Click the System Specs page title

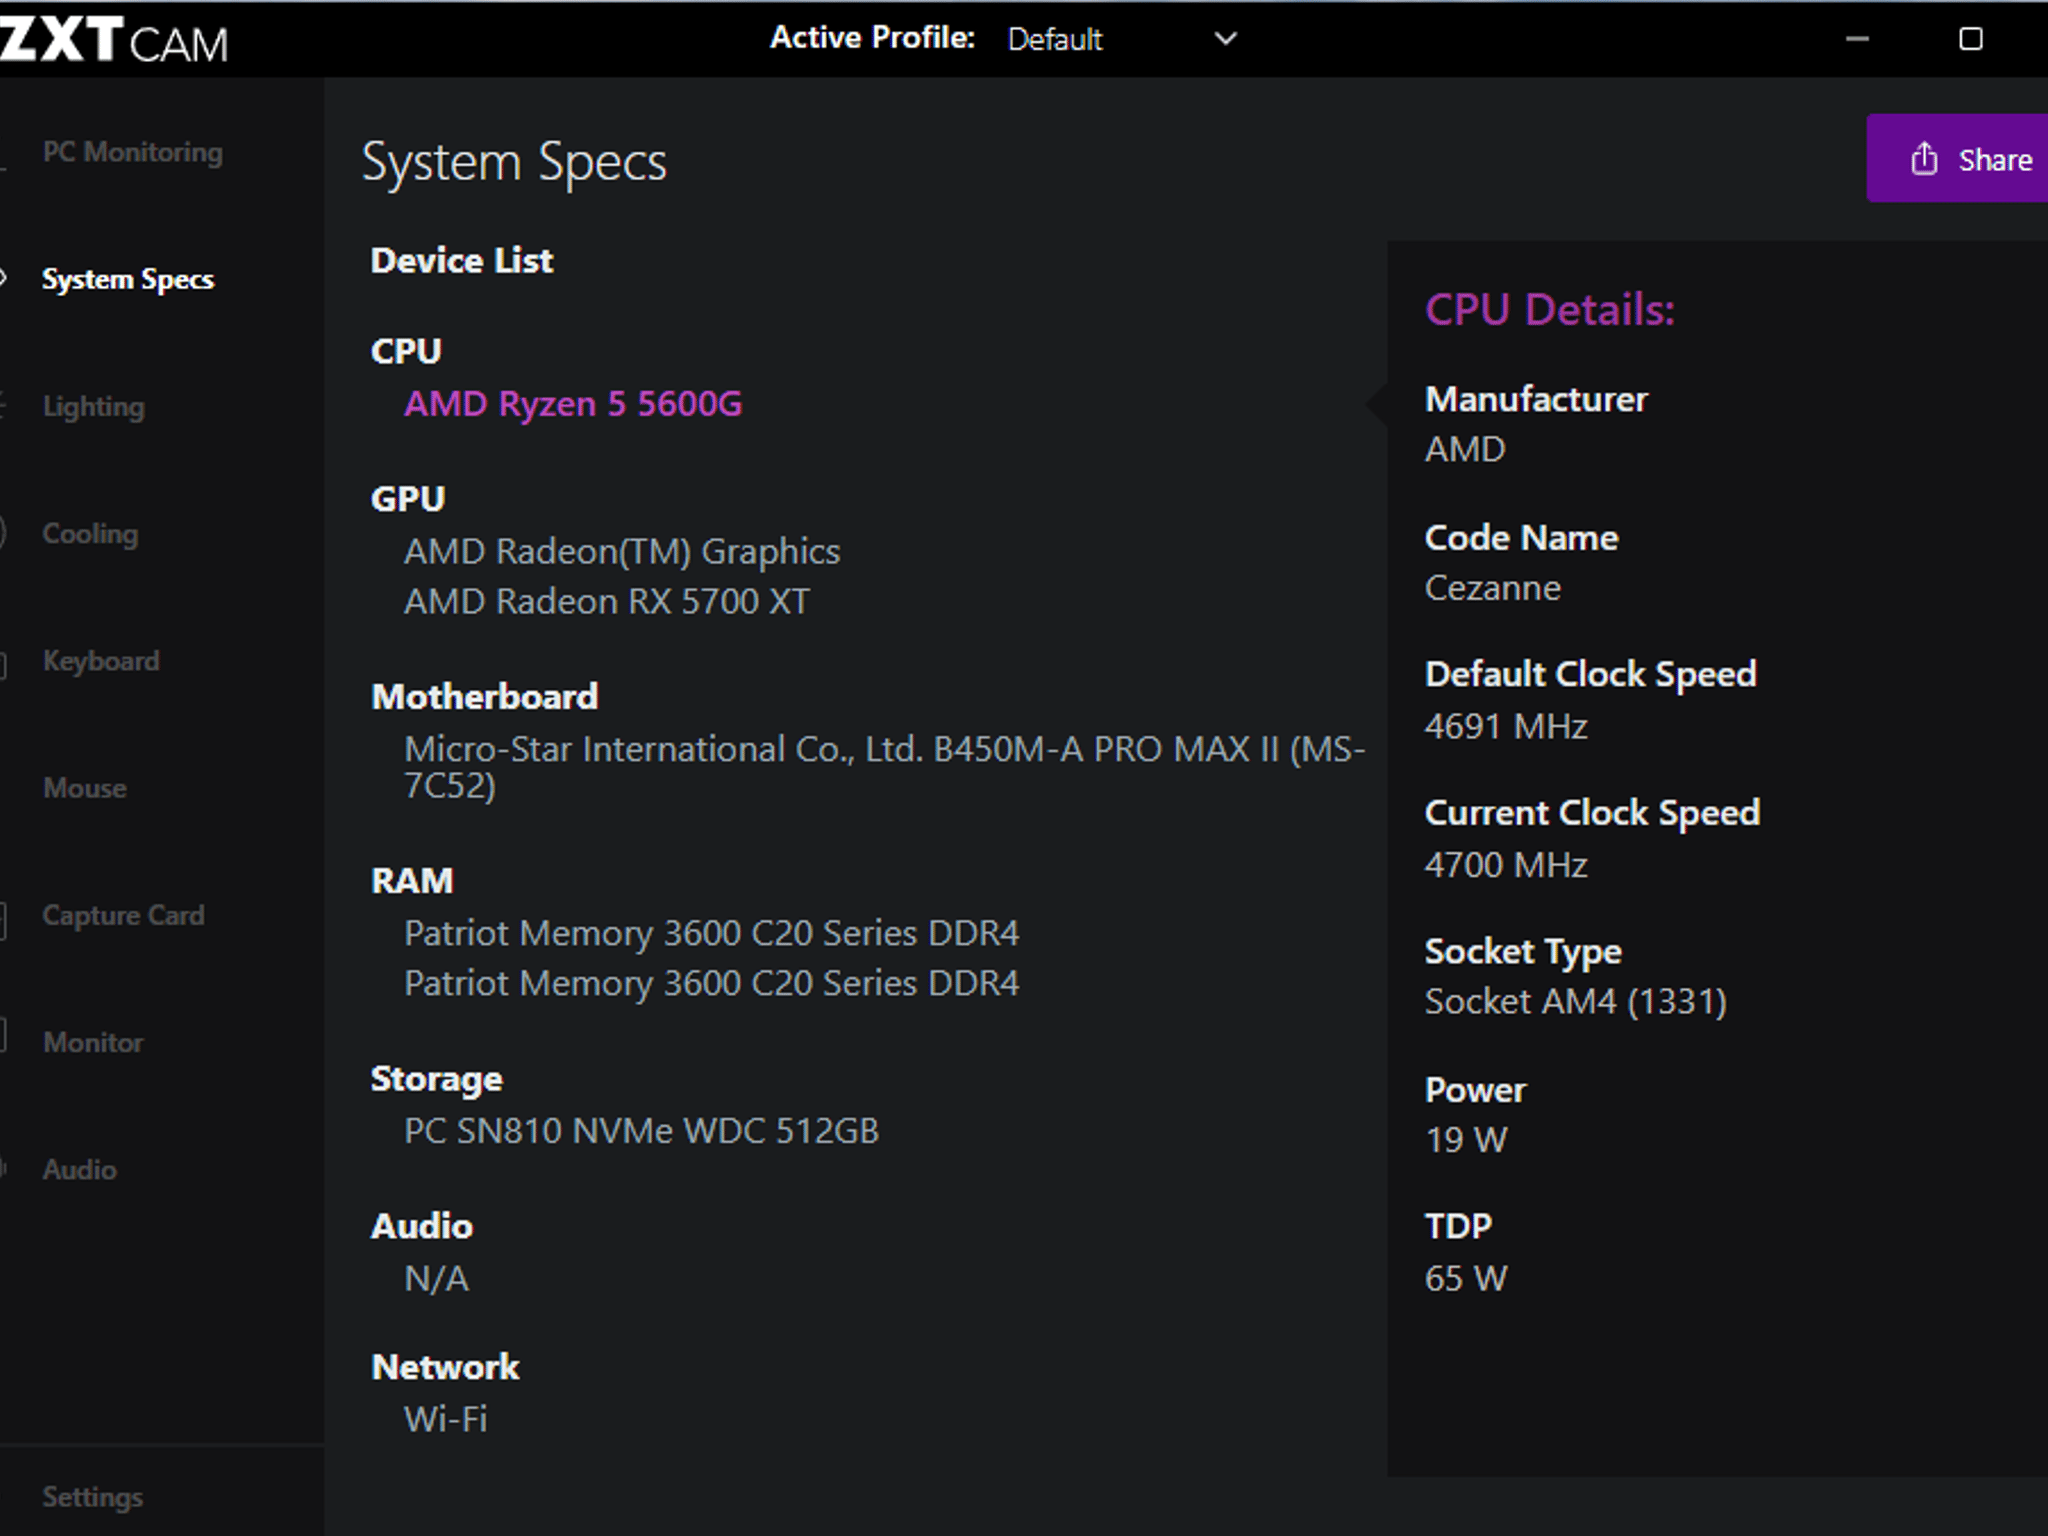(x=514, y=163)
